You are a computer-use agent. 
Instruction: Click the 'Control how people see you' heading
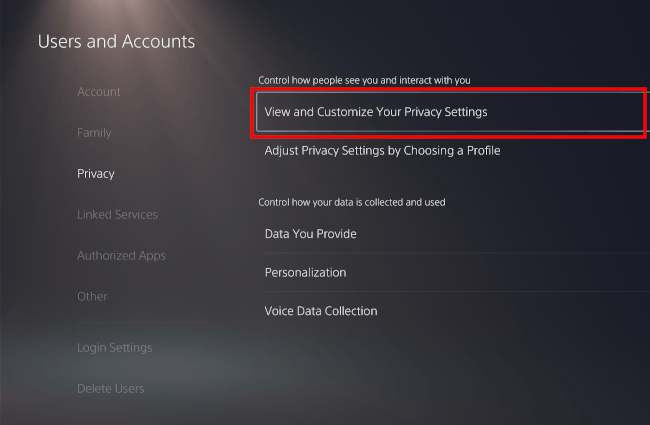pos(364,79)
